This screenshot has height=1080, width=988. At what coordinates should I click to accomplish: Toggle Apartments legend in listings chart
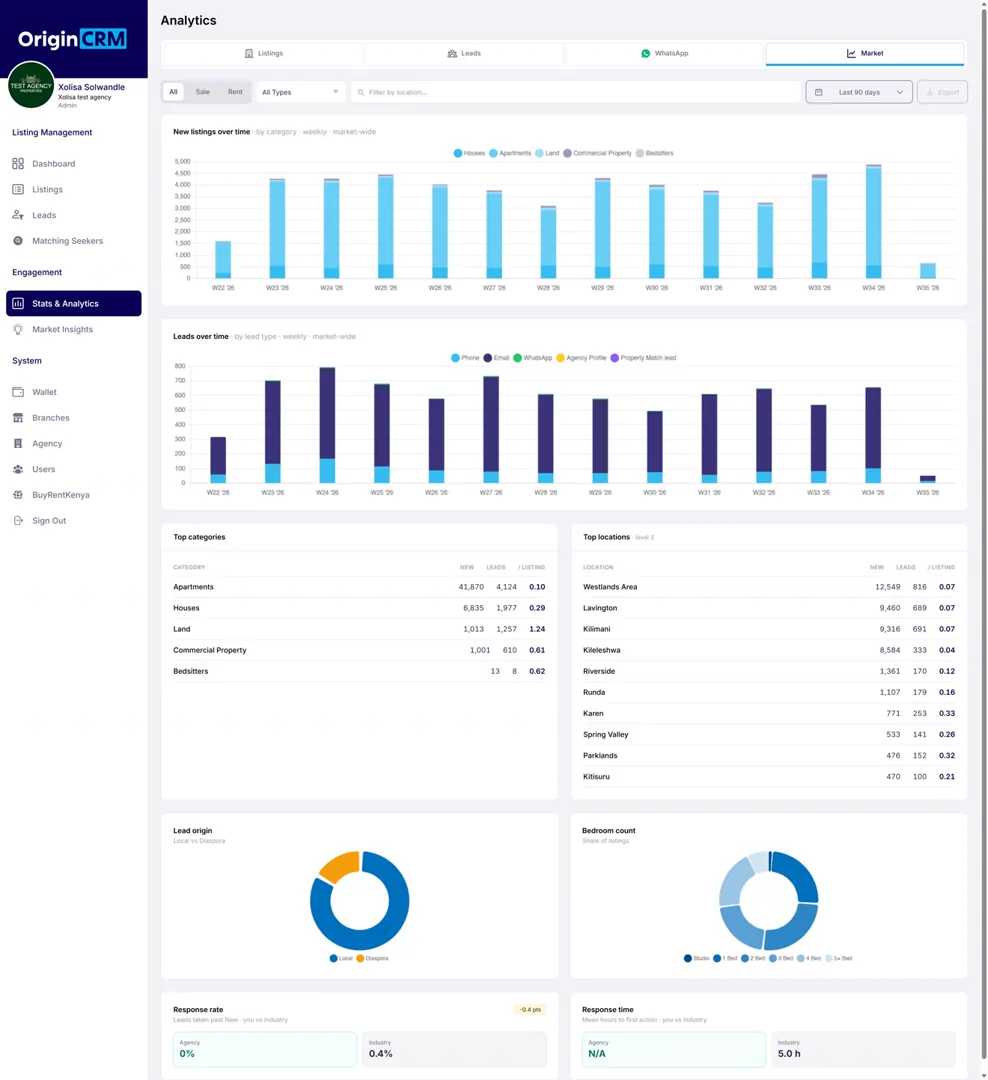point(510,154)
